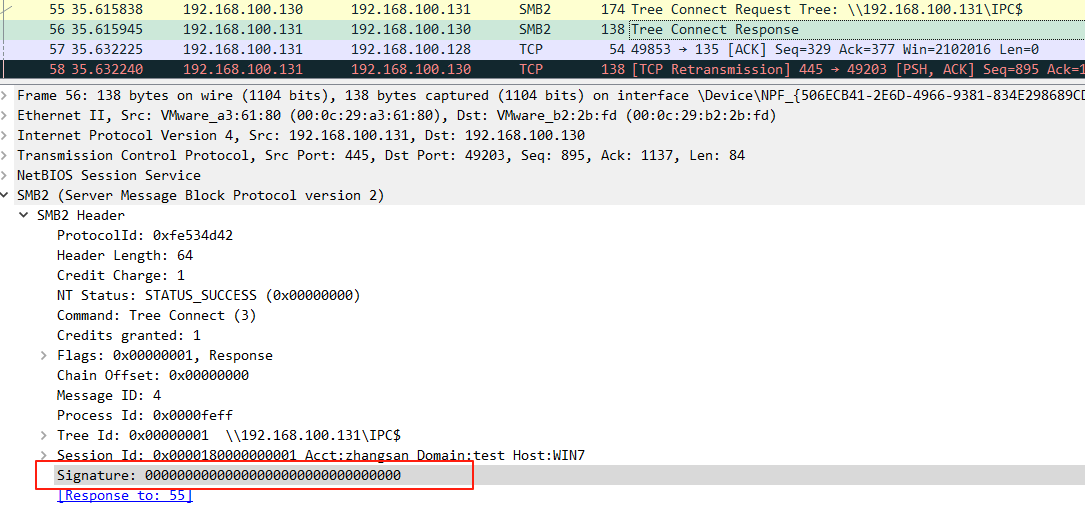The height and width of the screenshot is (508, 1085).
Task: Expand the Frame 56 details arrow
Action: tap(7, 95)
